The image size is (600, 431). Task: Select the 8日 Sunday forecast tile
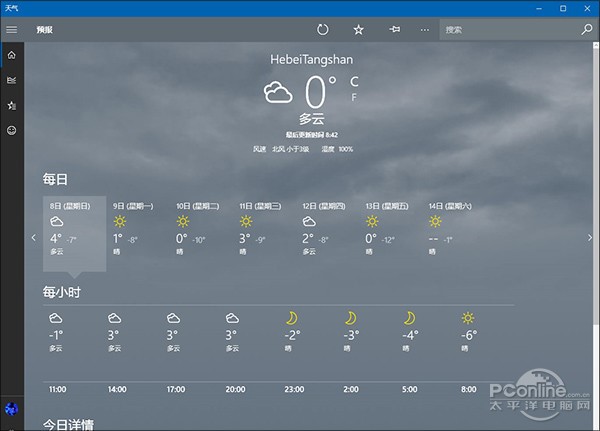tap(75, 234)
